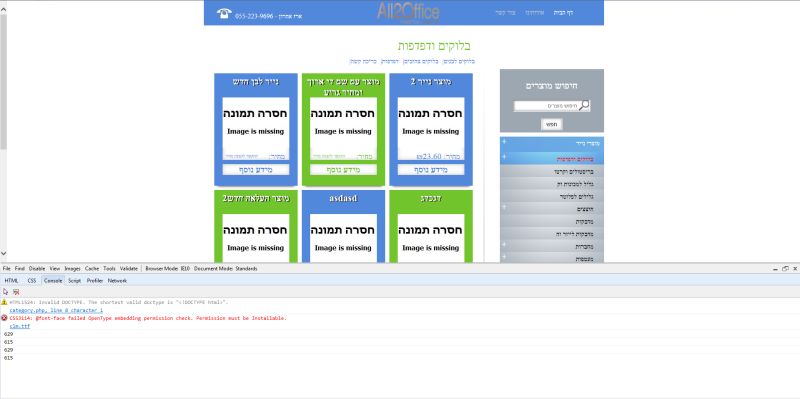Screen dimensions: 800x399
Task: Open the Profiler tab
Action: pyautogui.click(x=94, y=281)
